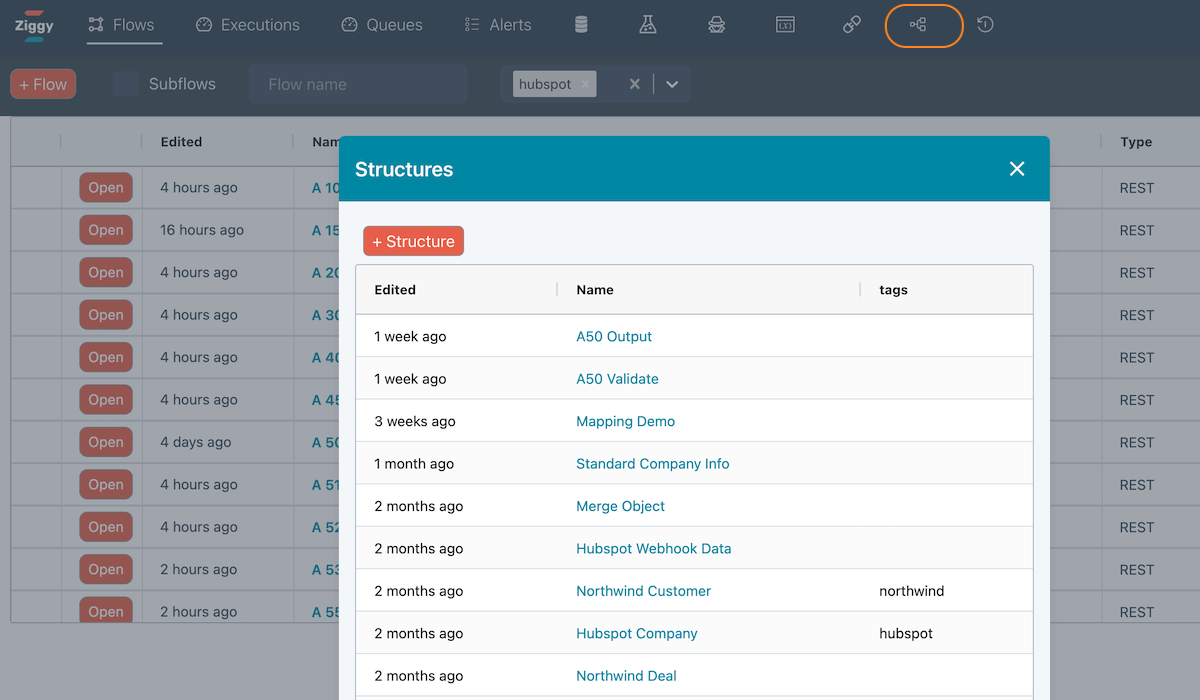Toggle the Subflows checkbox

[125, 84]
